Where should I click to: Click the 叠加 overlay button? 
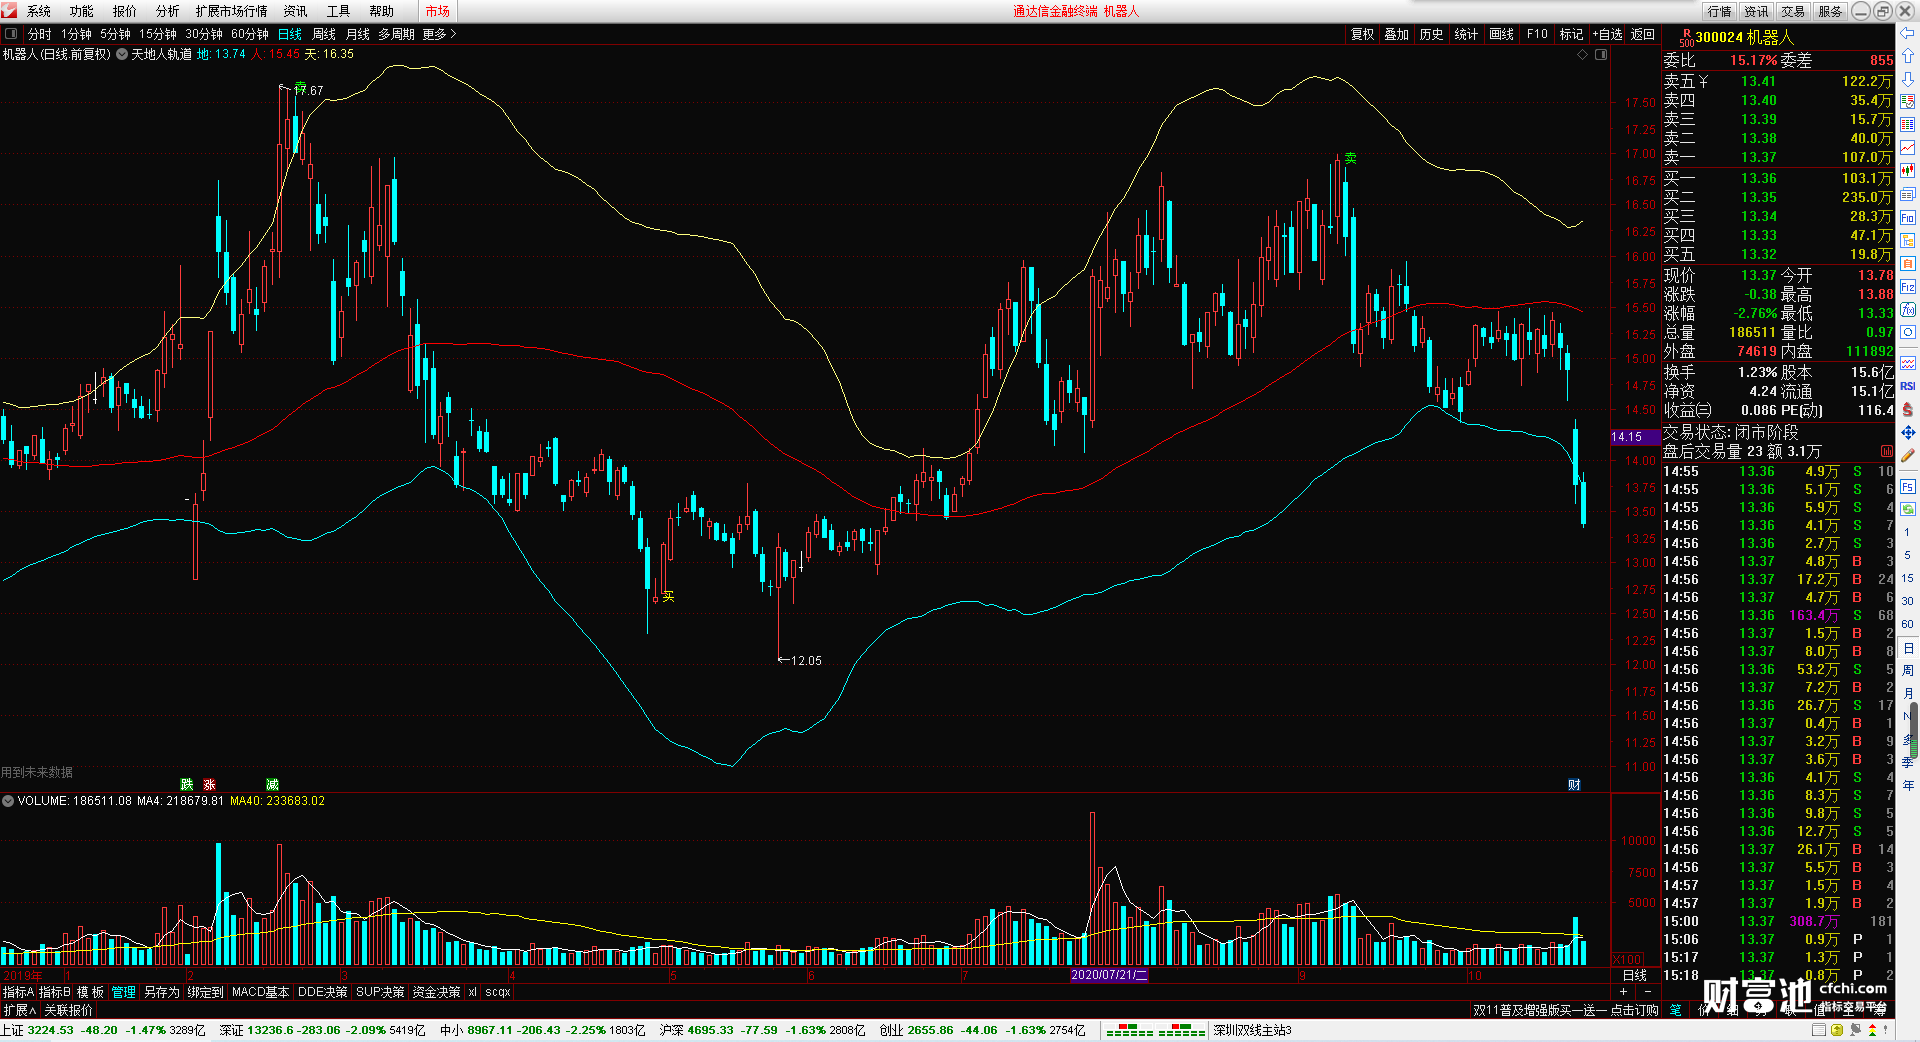click(x=1397, y=34)
